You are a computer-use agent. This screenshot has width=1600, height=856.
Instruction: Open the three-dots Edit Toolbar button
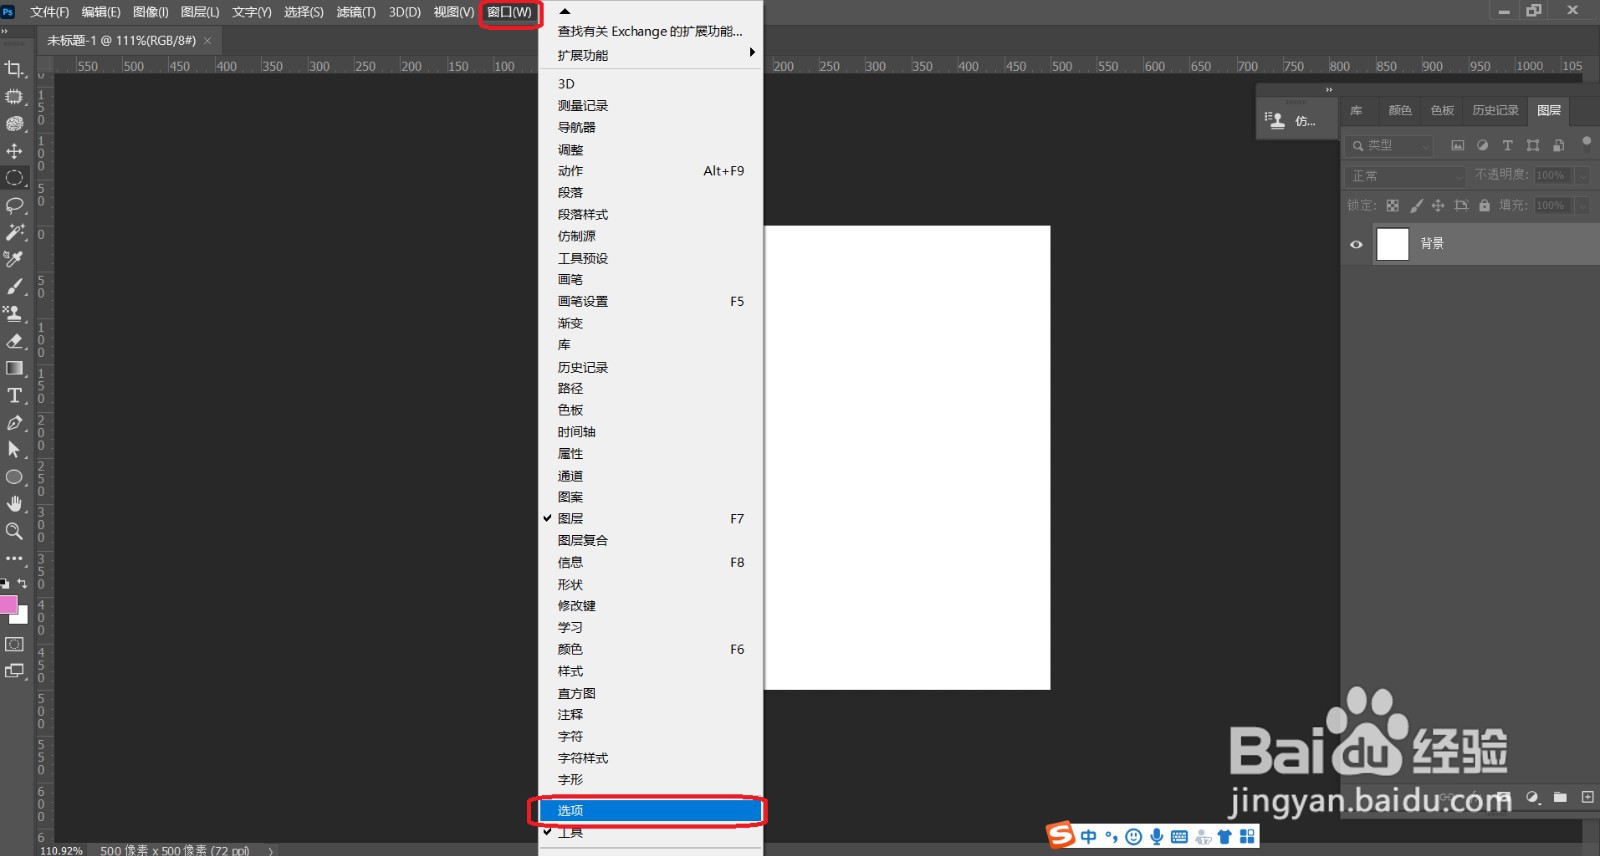coord(14,558)
